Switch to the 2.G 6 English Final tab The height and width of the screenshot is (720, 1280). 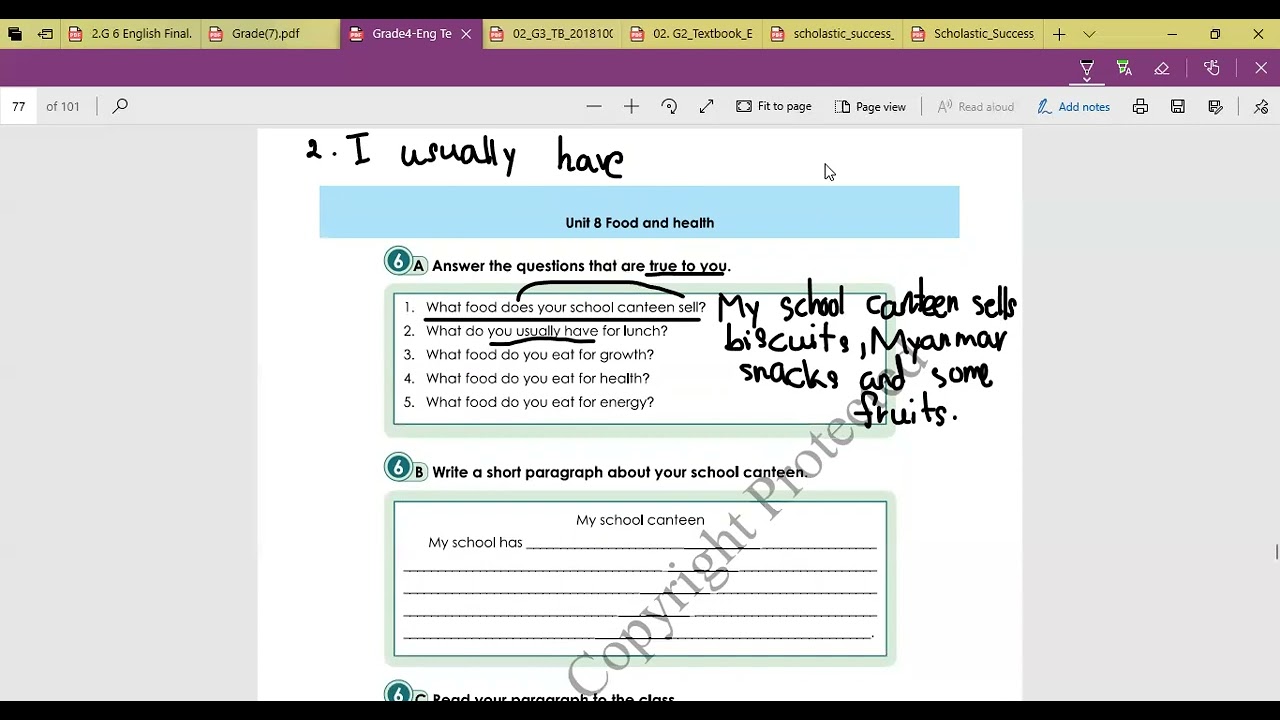tap(130, 34)
